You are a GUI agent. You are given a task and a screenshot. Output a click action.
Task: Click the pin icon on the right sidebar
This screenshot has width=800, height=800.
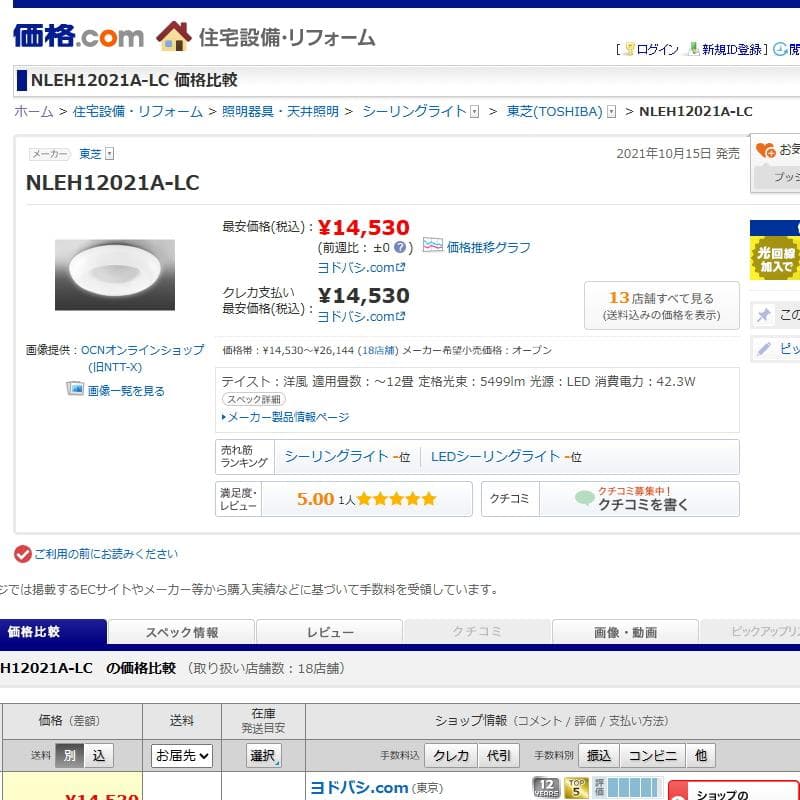764,313
